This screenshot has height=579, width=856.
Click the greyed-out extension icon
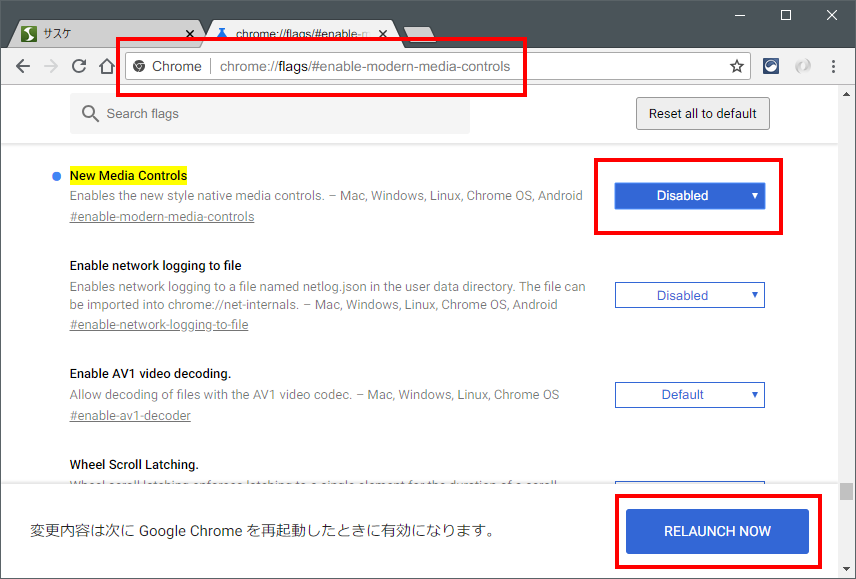point(802,67)
